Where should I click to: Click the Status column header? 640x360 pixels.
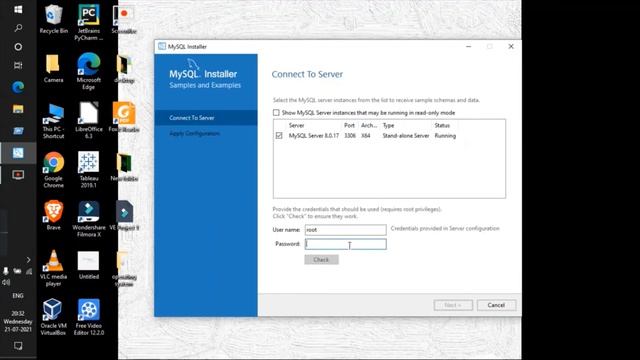(442, 125)
